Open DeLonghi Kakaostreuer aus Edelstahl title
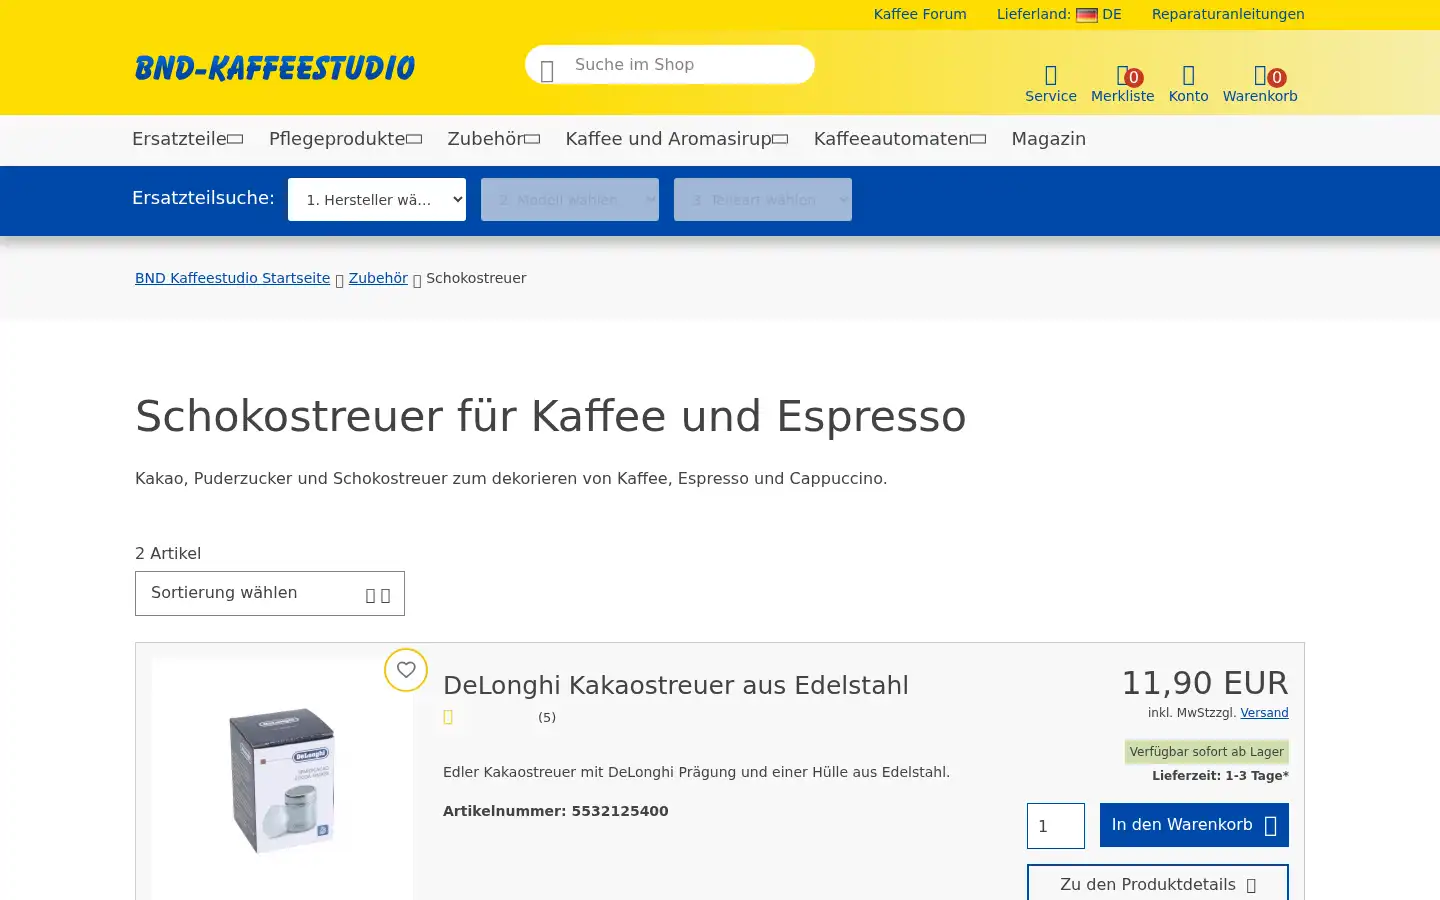 676,685
